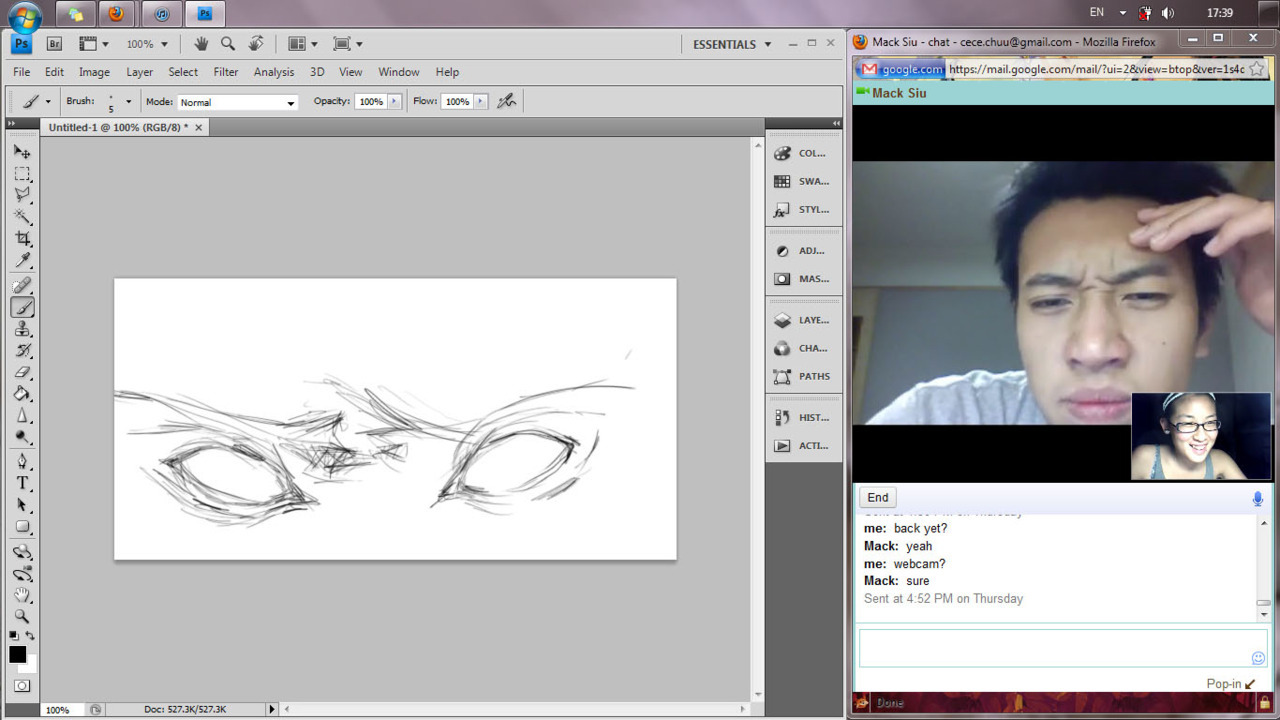Screen dimensions: 1280x720
Task: Open the Swatches panel
Action: (803, 181)
